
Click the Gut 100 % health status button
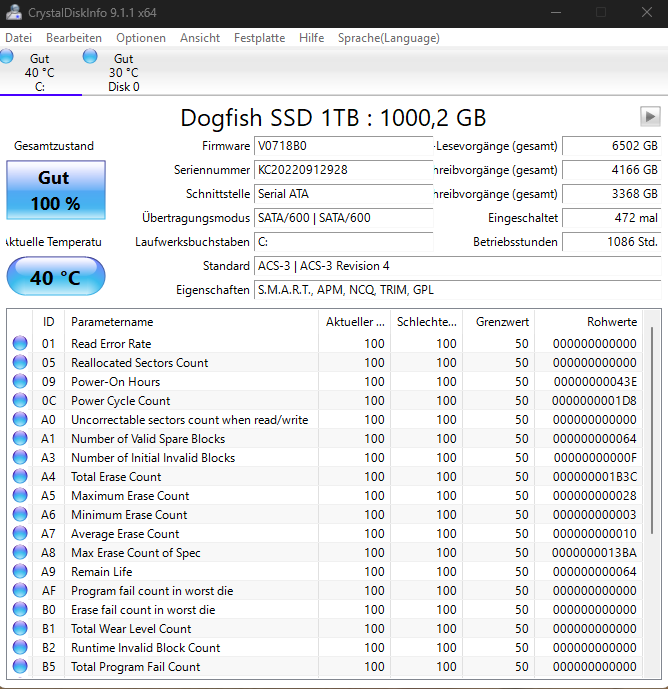point(56,190)
